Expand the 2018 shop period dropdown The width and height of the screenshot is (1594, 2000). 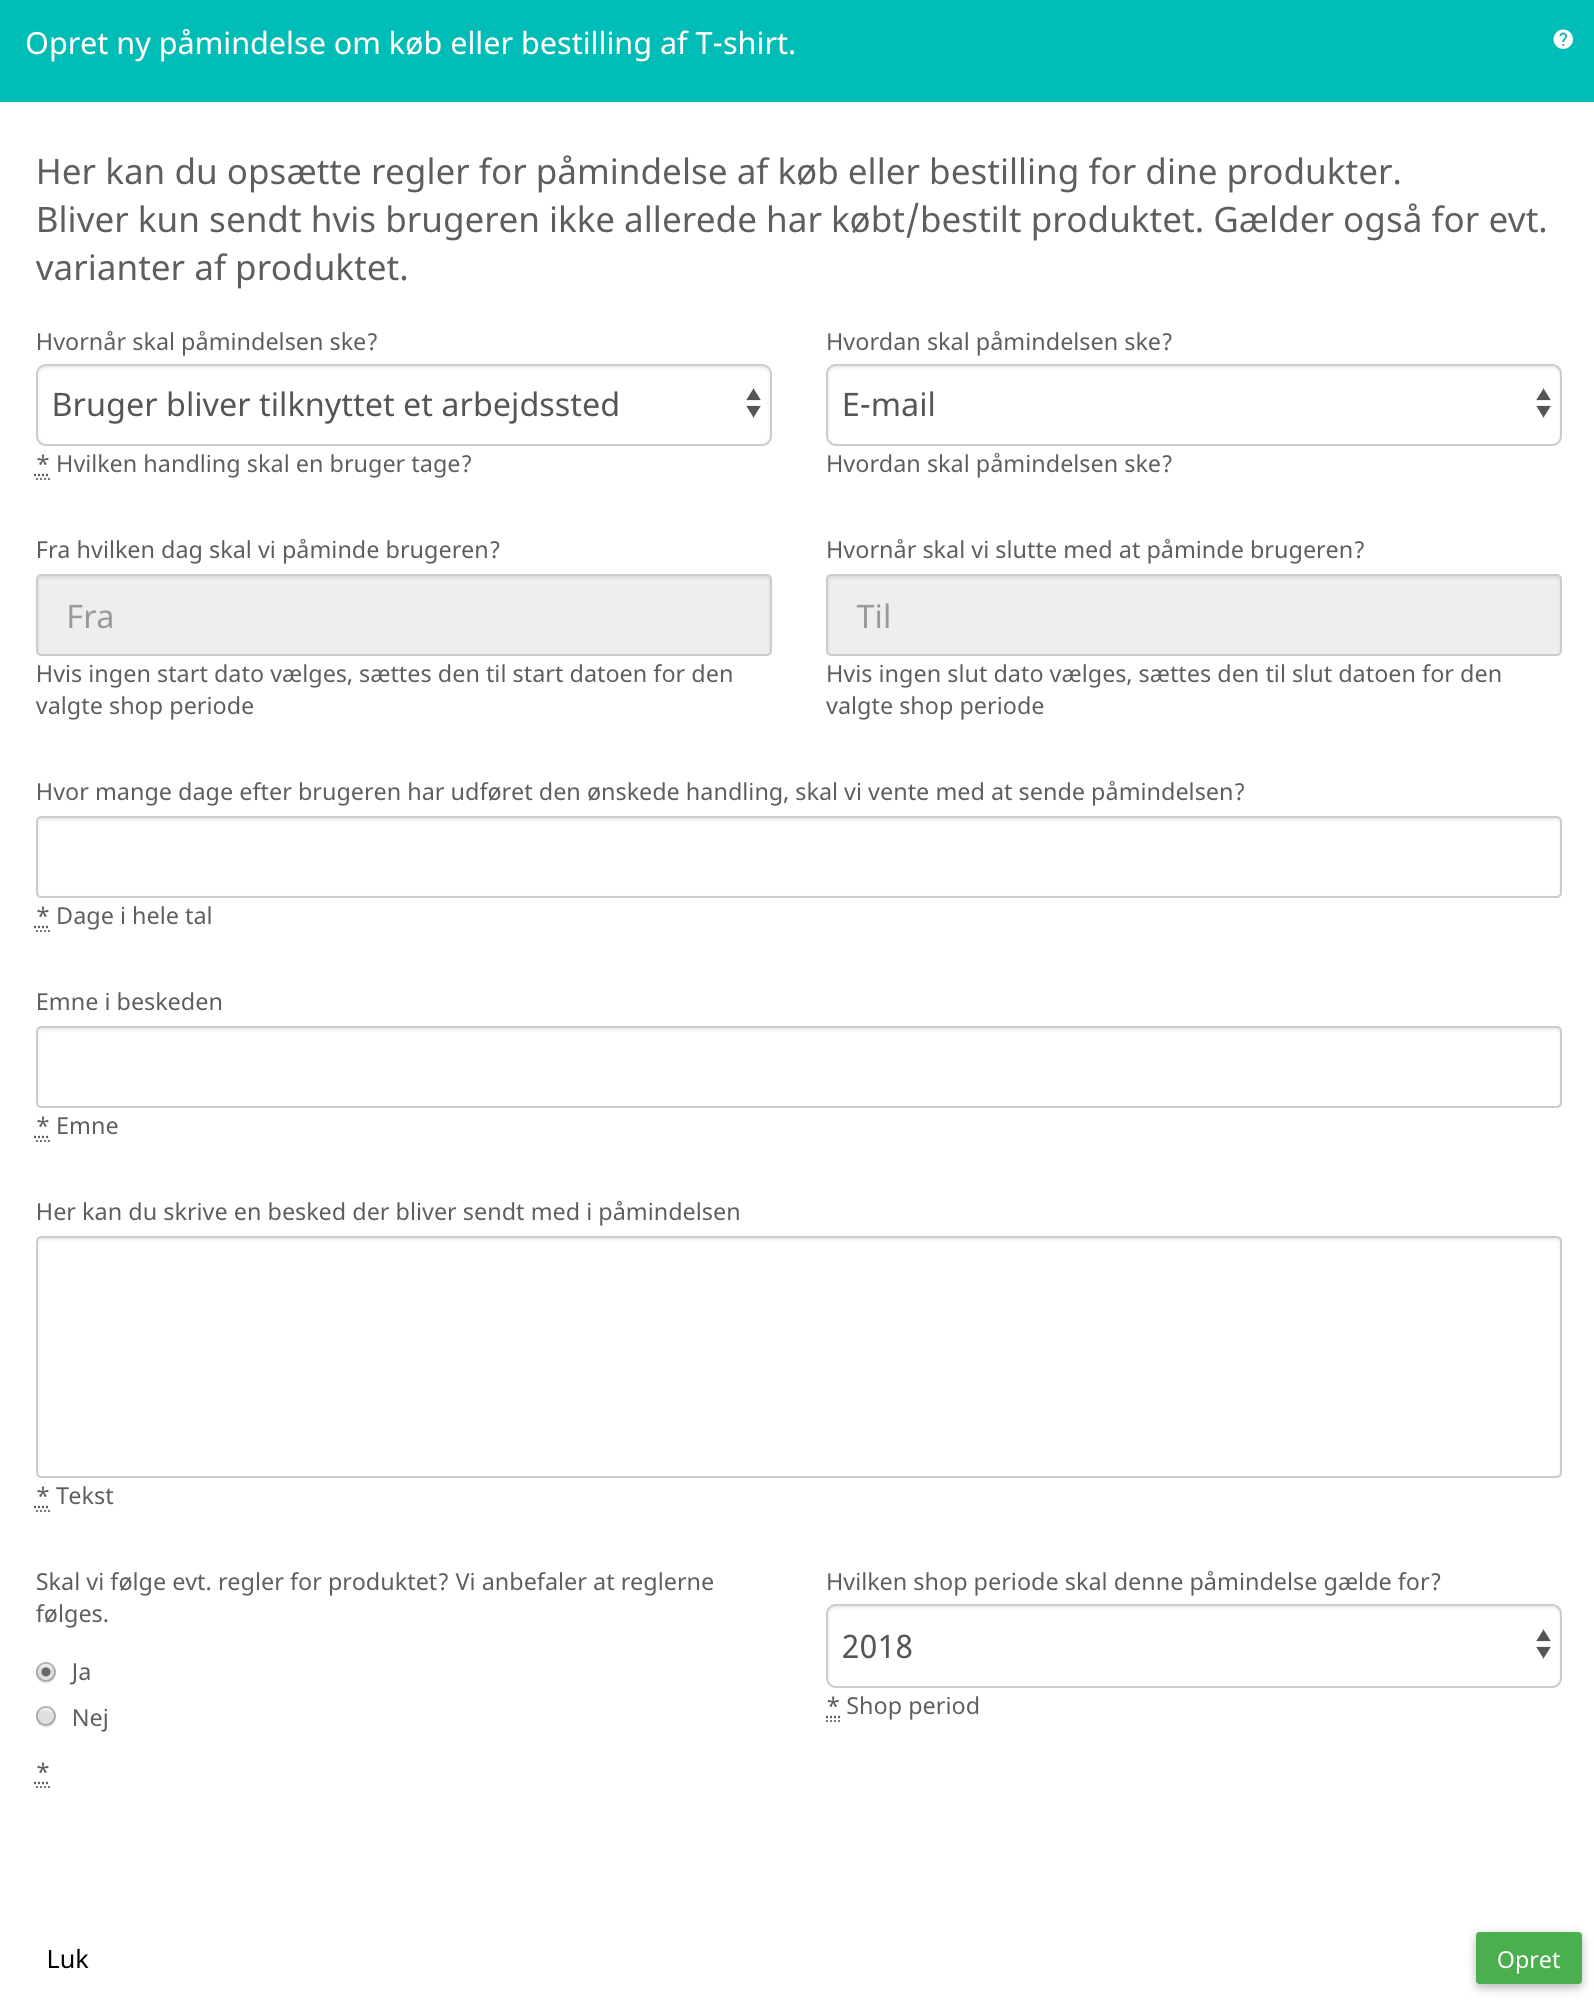pos(1193,1646)
